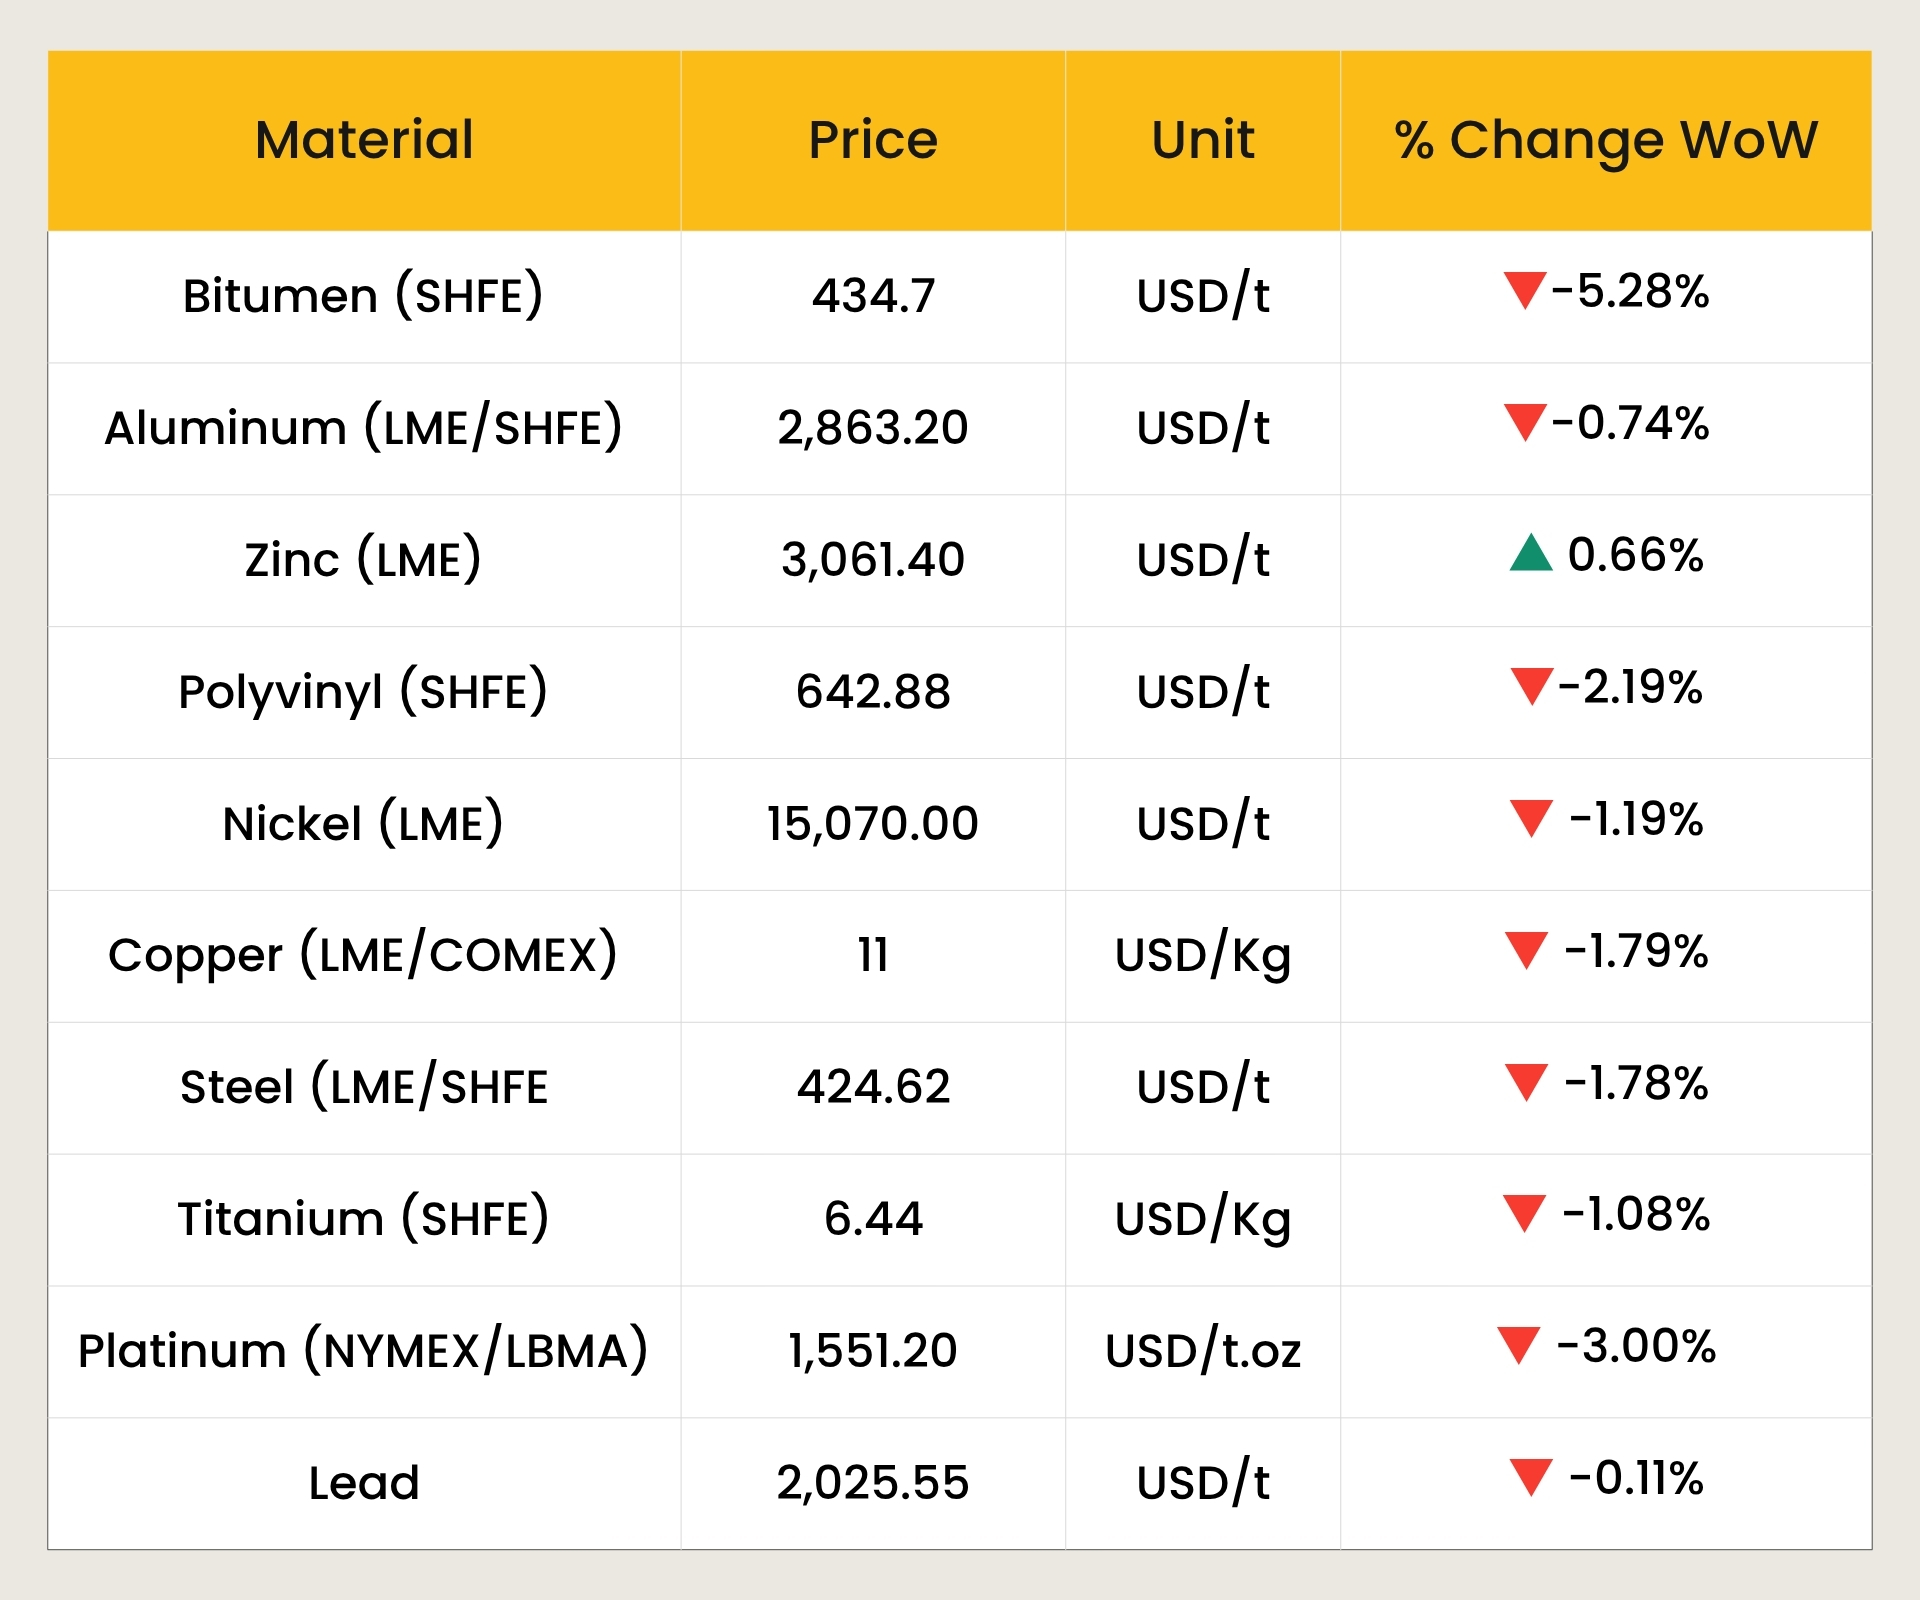Image resolution: width=1920 pixels, height=1600 pixels.
Task: Click the green up arrow next to 0.66%
Action: pyautogui.click(x=1530, y=554)
